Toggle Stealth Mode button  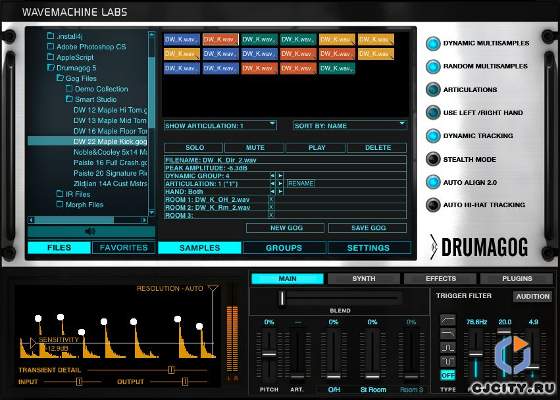point(433,159)
